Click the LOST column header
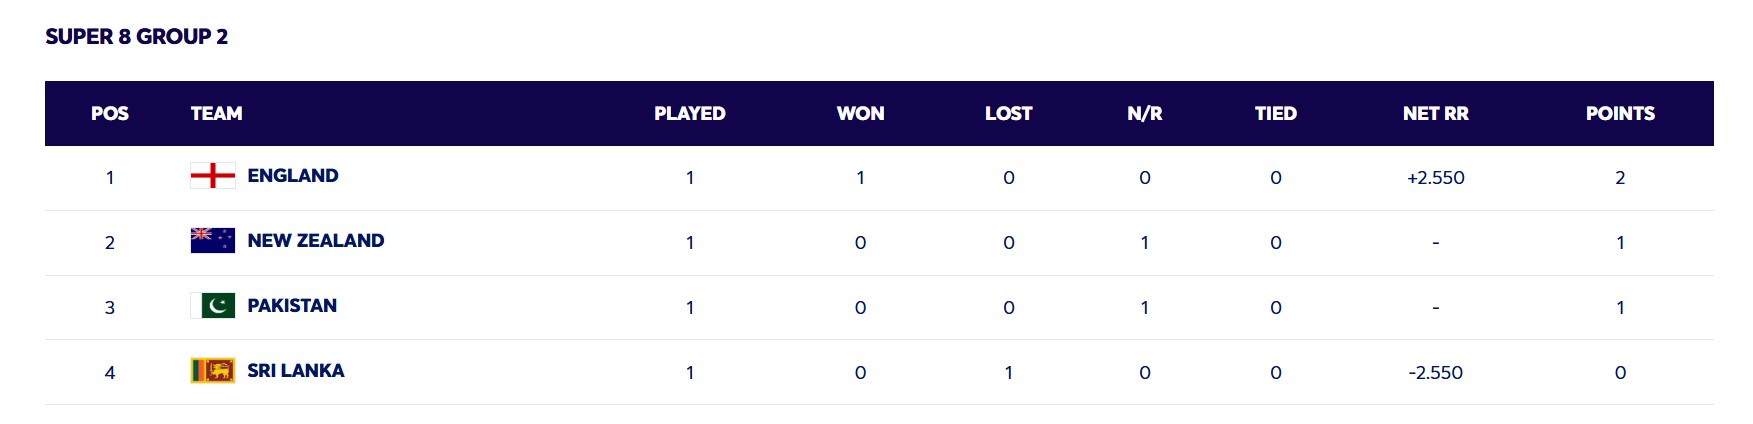Screen dimensions: 1753x424 pos(1009,114)
